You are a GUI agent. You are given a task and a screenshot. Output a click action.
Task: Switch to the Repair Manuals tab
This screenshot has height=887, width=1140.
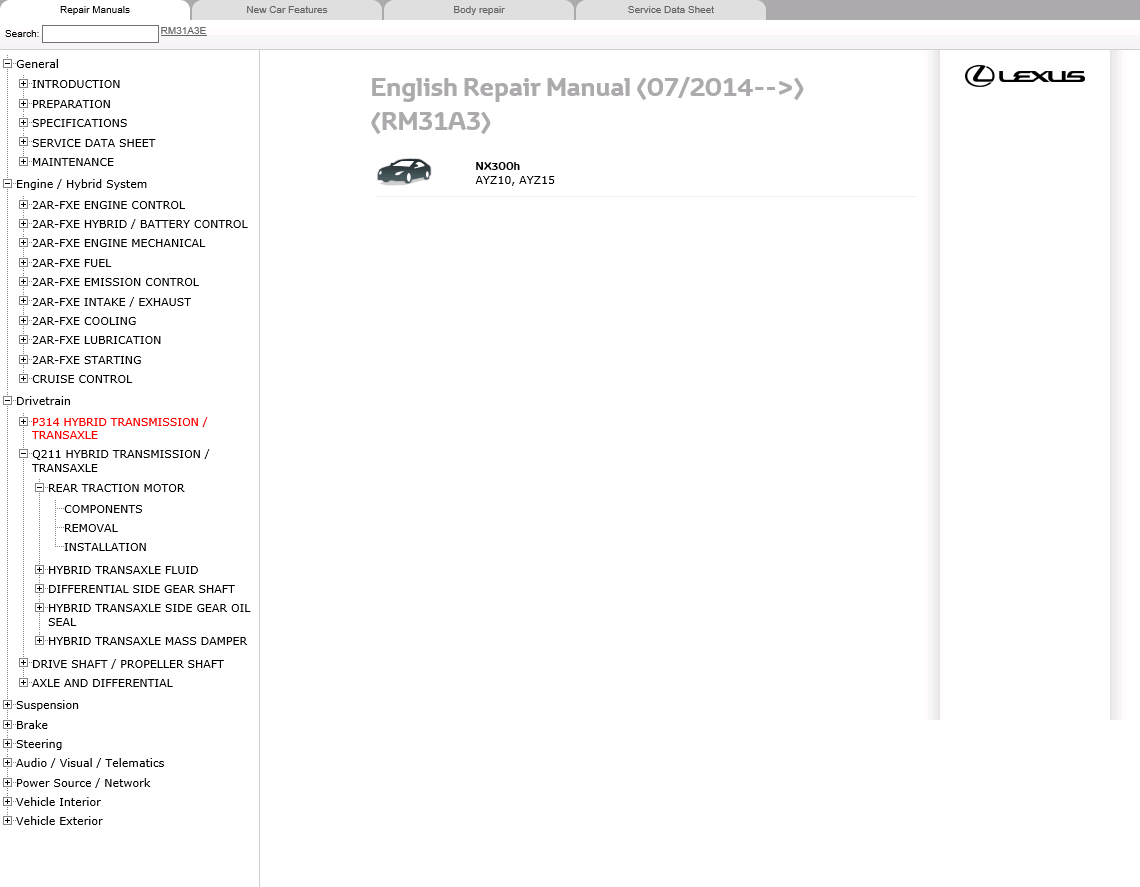[95, 10]
